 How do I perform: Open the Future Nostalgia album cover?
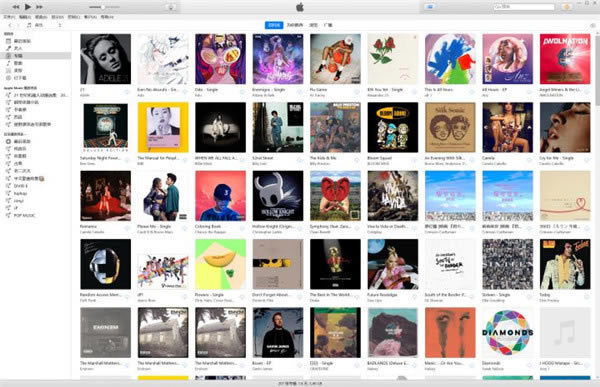(393, 264)
